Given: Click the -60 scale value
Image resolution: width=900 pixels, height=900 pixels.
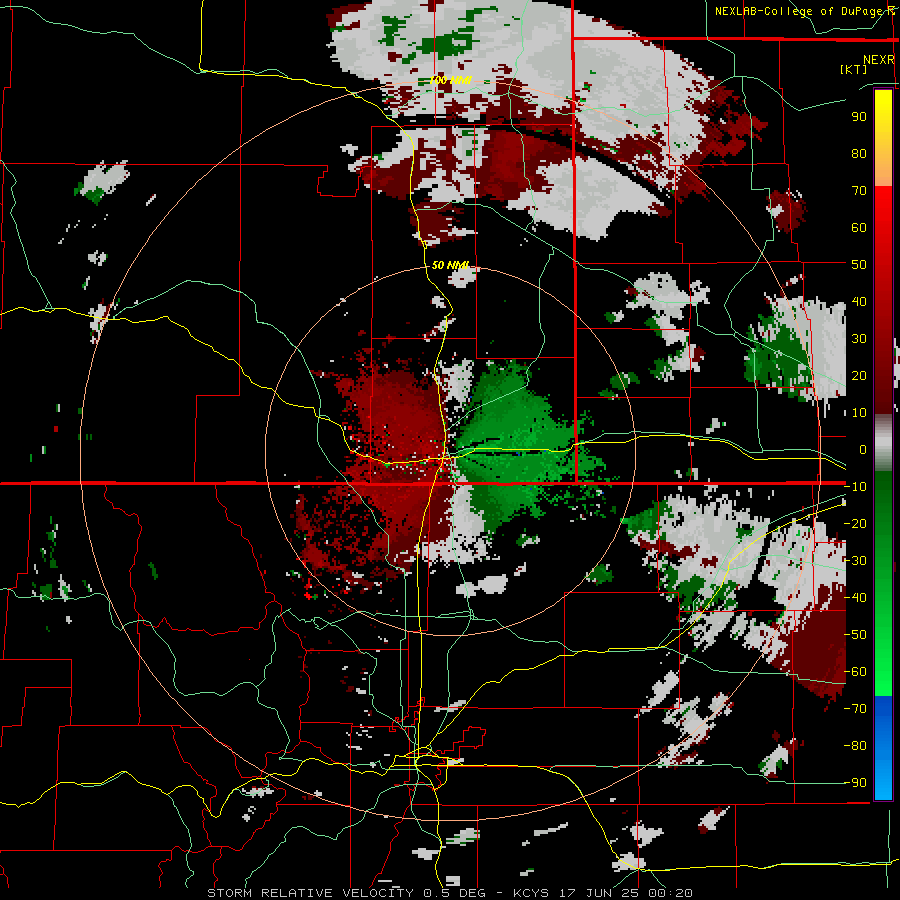Looking at the screenshot, I should pos(855,672).
